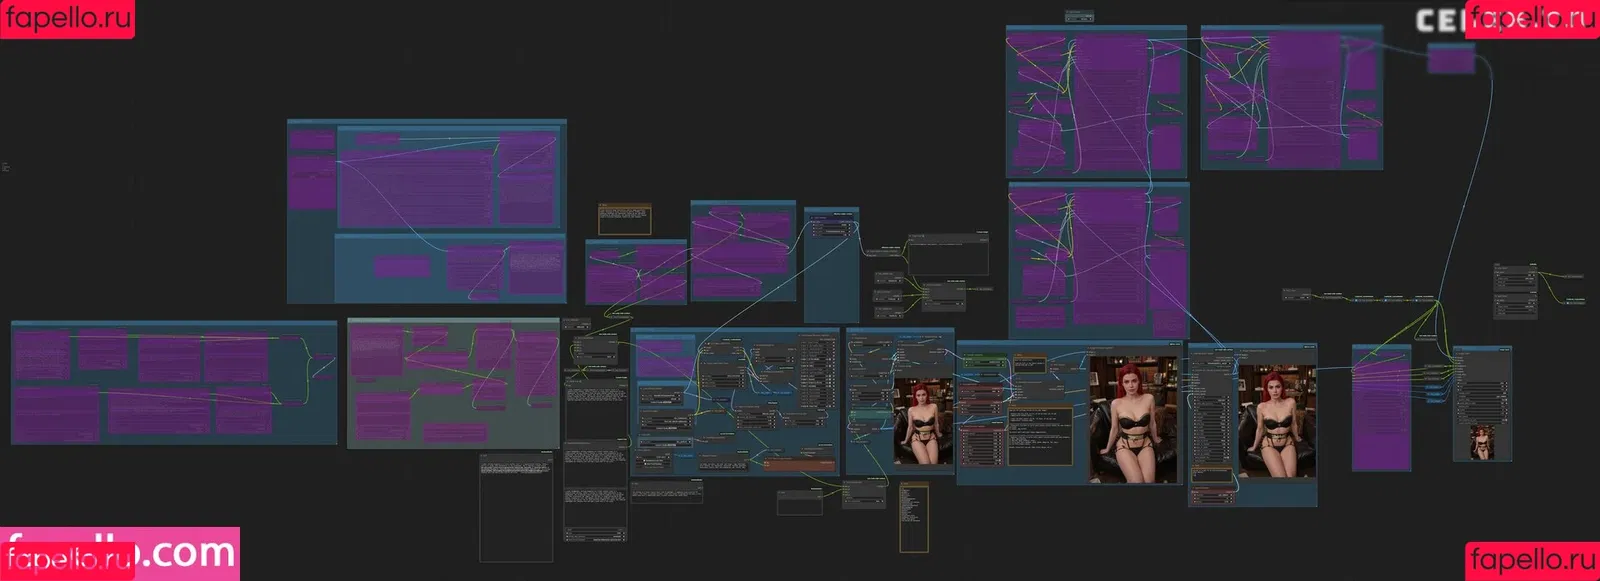Click the fapello.ru watermark in top-left corner
Viewport: 1600px width, 581px height.
[x=67, y=18]
